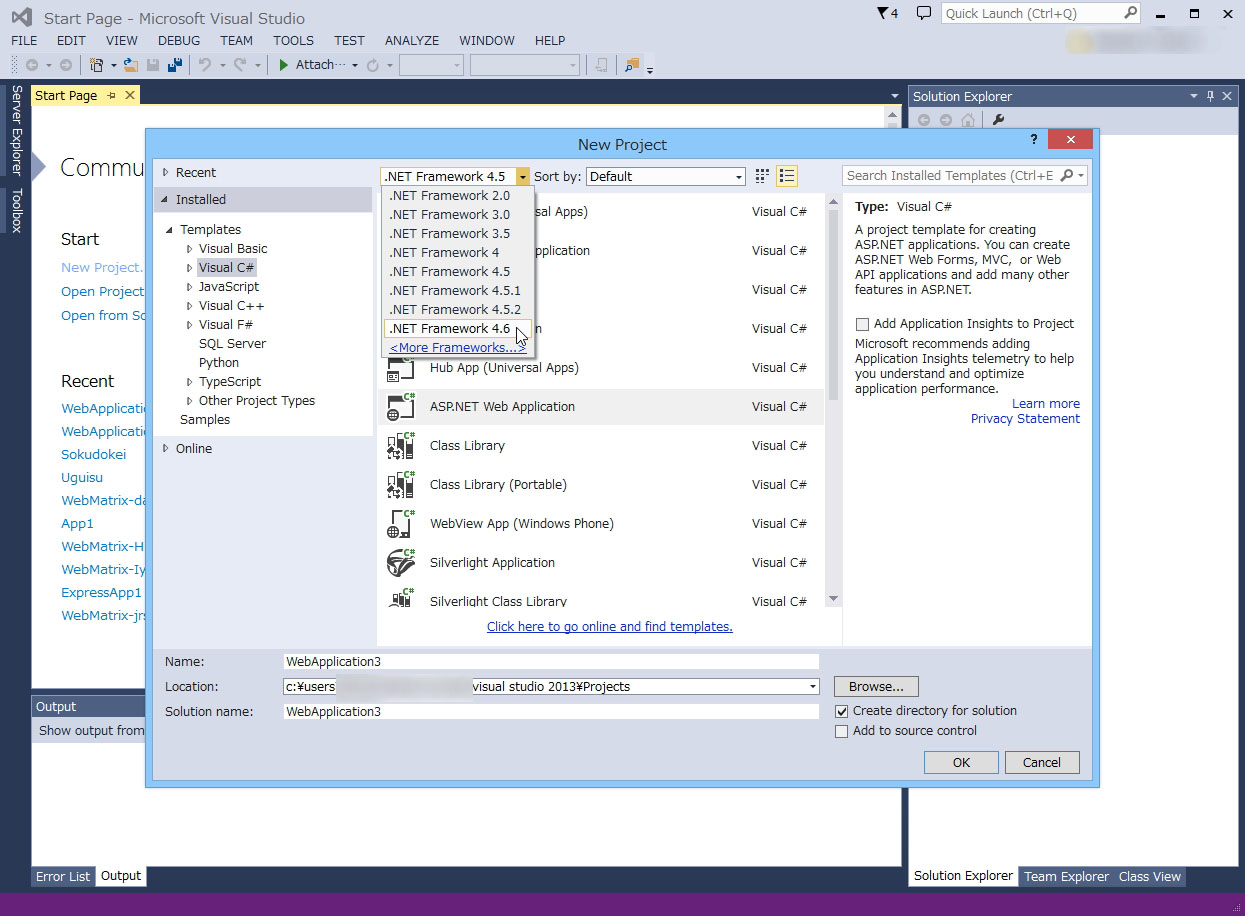This screenshot has height=916, width=1245.
Task: Uncheck Create directory for solution
Action: [x=841, y=711]
